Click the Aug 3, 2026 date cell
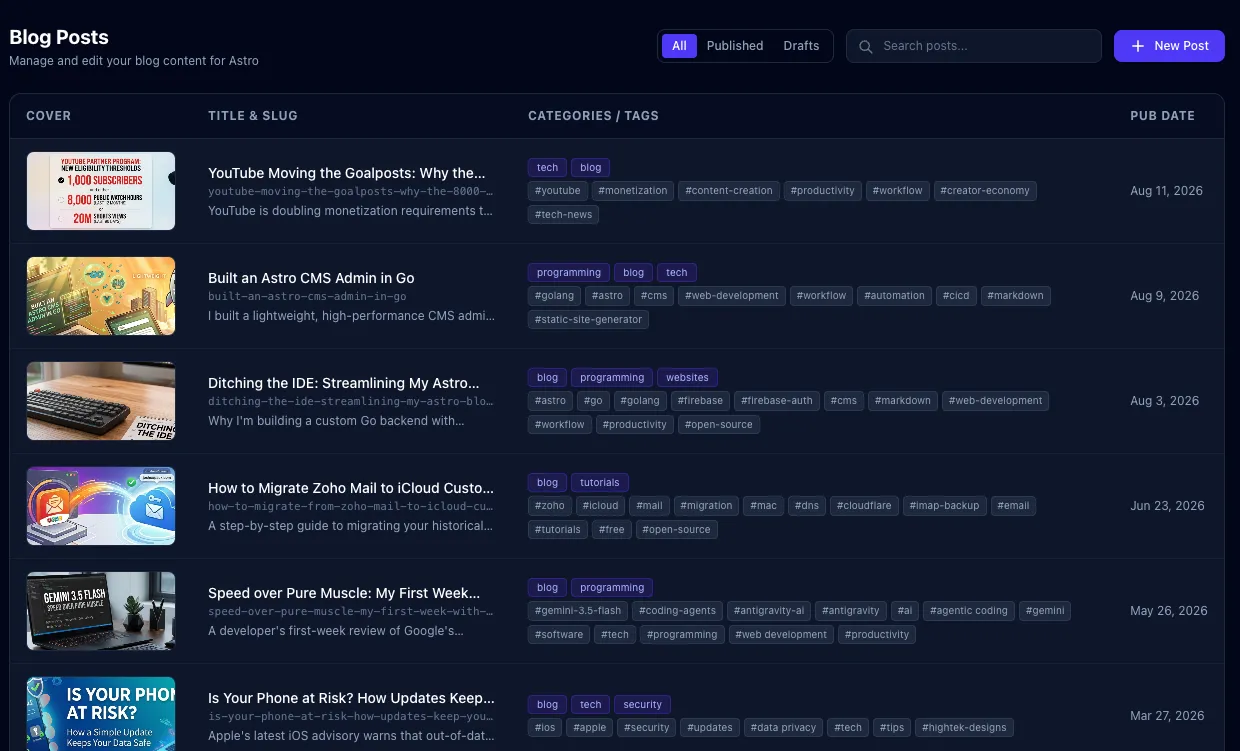Image resolution: width=1240 pixels, height=751 pixels. pyautogui.click(x=1164, y=401)
